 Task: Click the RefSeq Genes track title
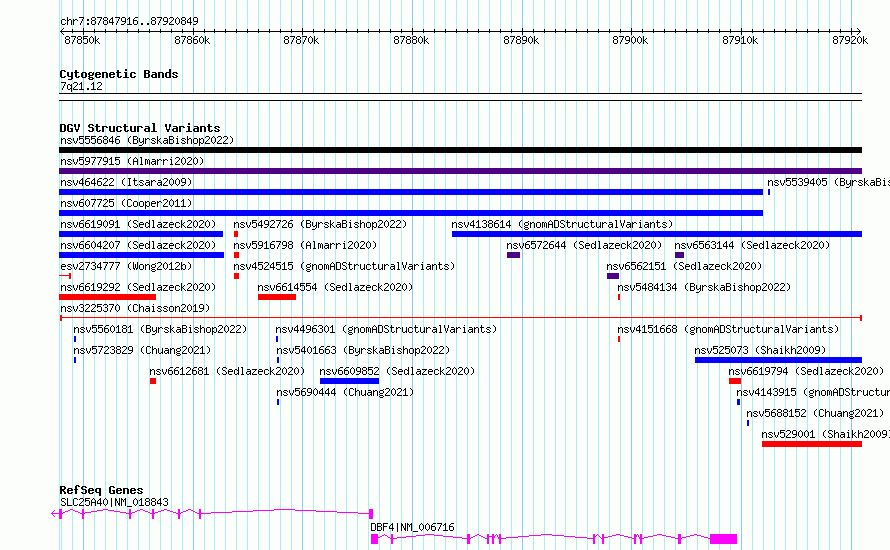click(101, 490)
